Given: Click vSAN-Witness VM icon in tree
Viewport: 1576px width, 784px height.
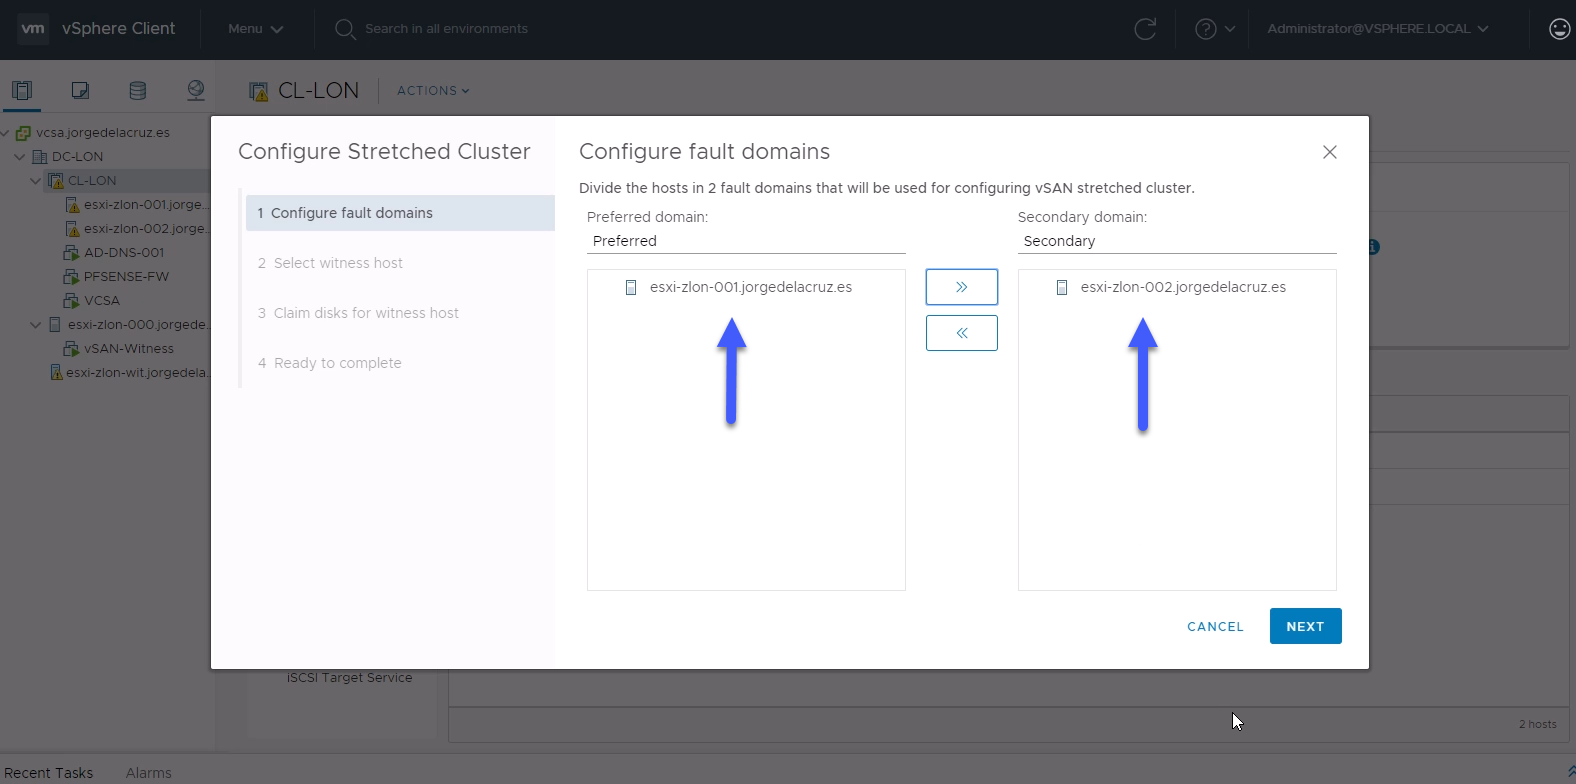Looking at the screenshot, I should pos(71,349).
